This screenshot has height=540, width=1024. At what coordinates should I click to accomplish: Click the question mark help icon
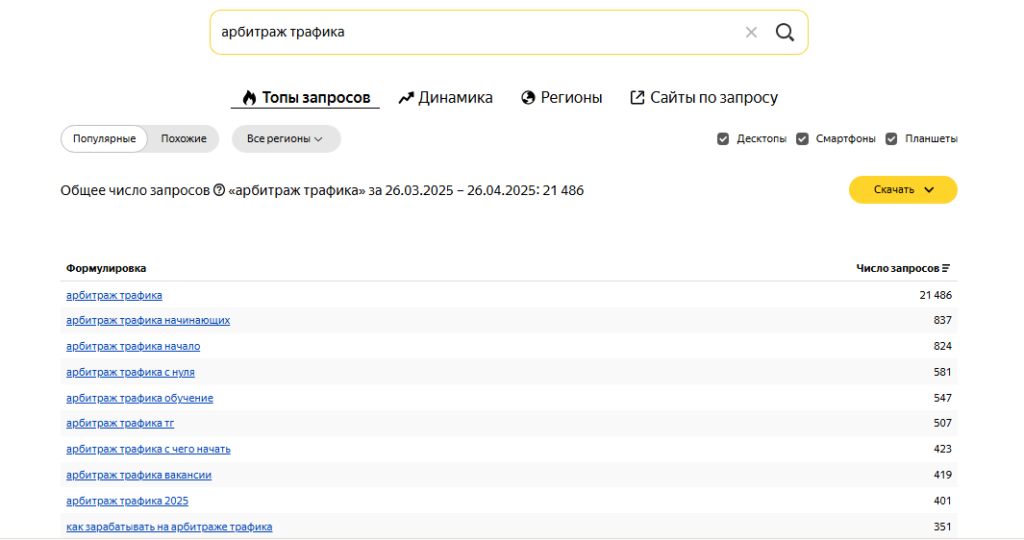click(x=219, y=190)
